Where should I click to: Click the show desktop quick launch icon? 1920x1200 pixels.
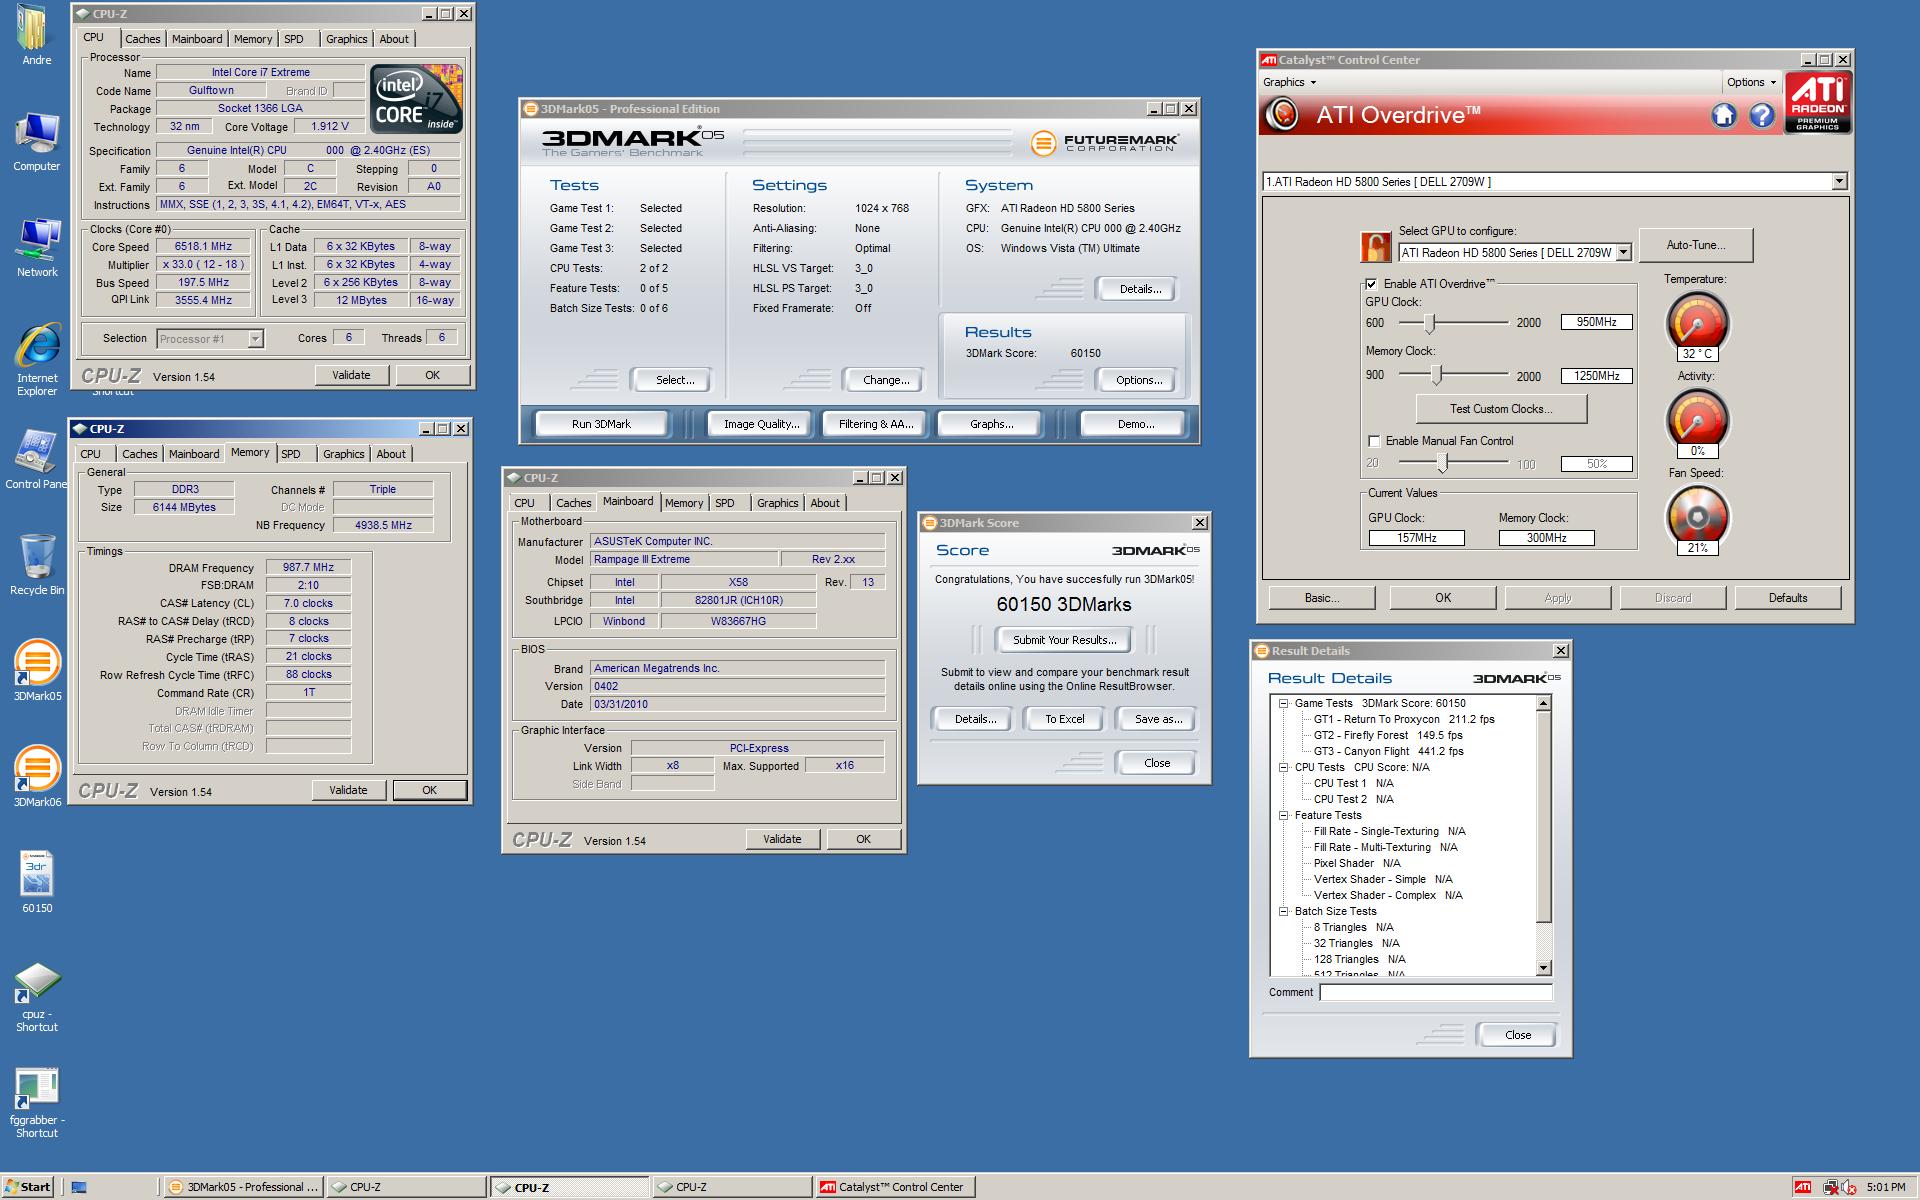click(79, 1187)
